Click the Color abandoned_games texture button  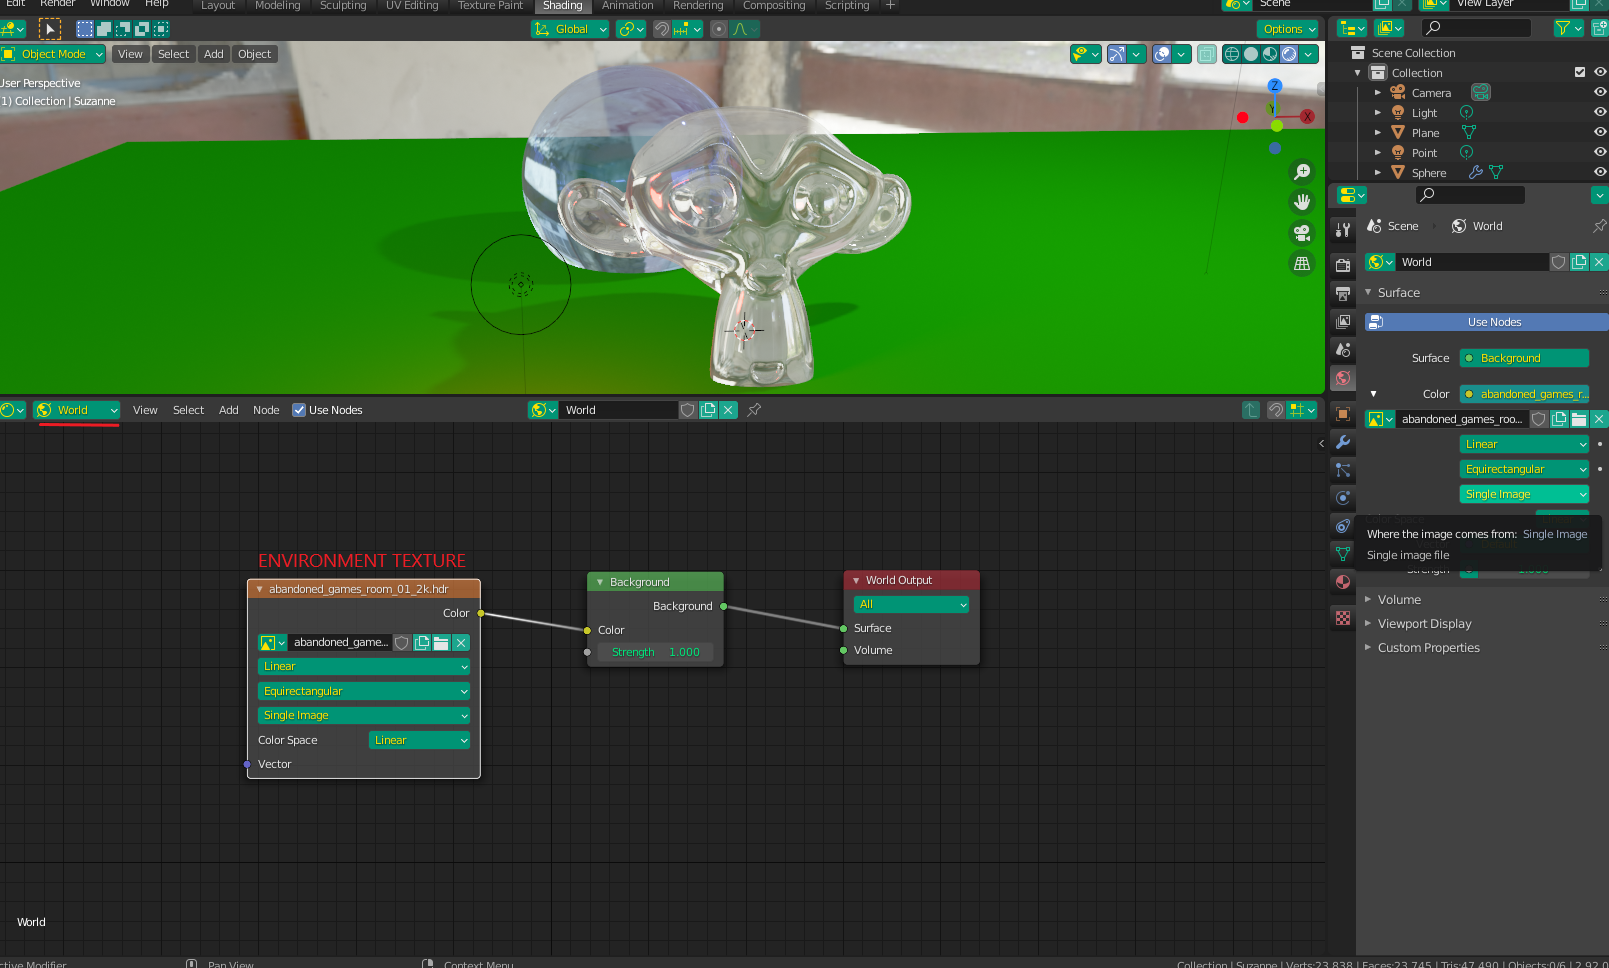click(x=1524, y=394)
